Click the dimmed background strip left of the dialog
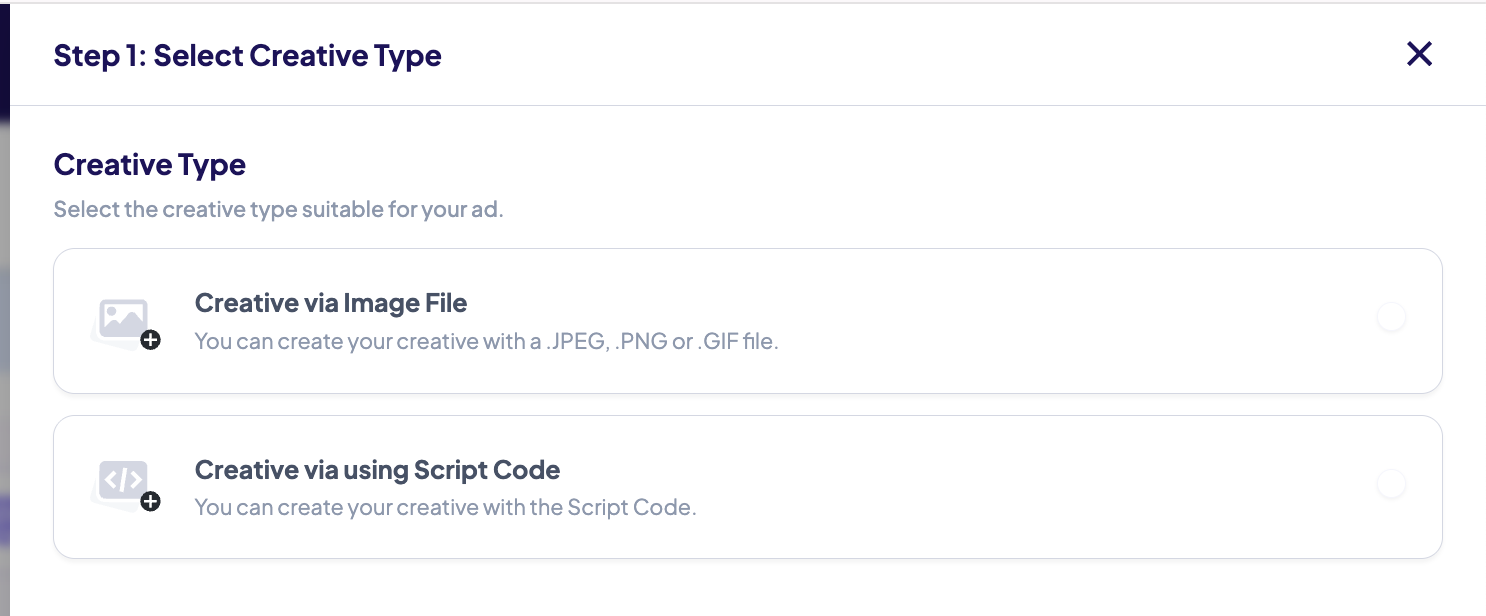Viewport: 1486px width, 616px height. [x=4, y=350]
